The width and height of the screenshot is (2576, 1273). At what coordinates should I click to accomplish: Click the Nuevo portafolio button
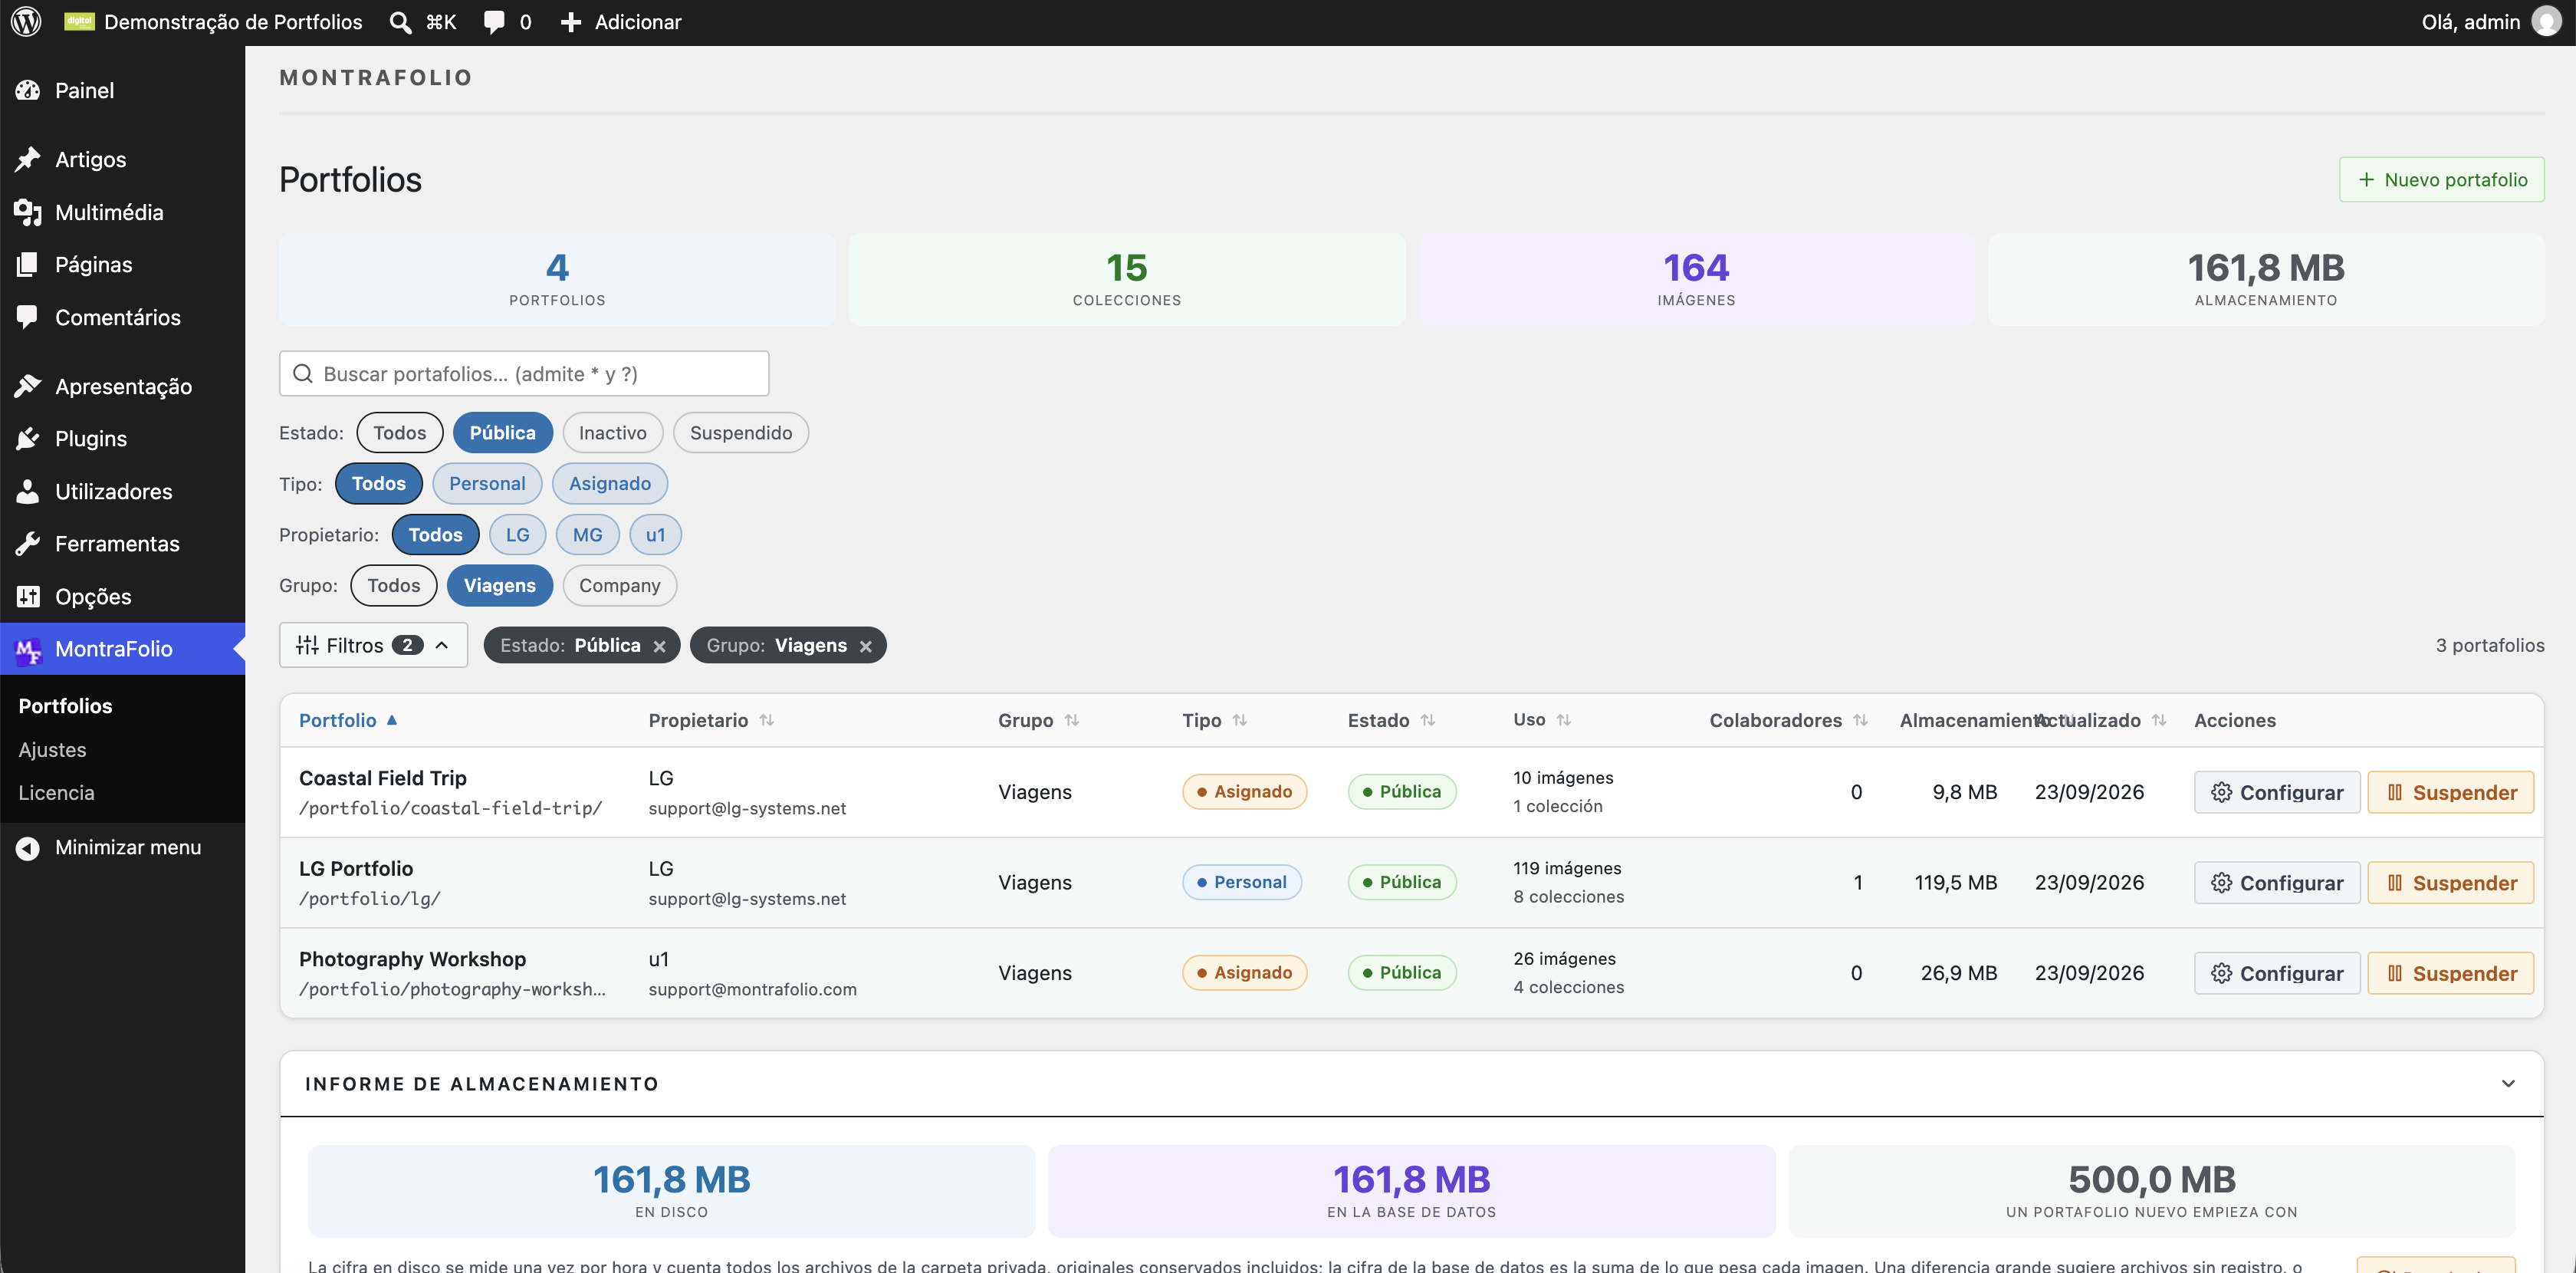pos(2441,180)
